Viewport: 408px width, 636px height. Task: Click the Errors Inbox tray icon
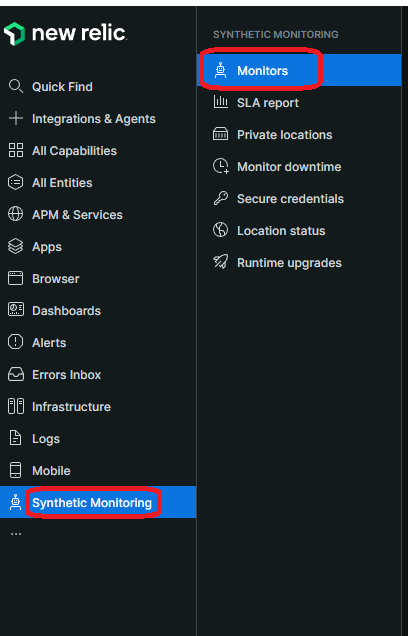click(16, 374)
